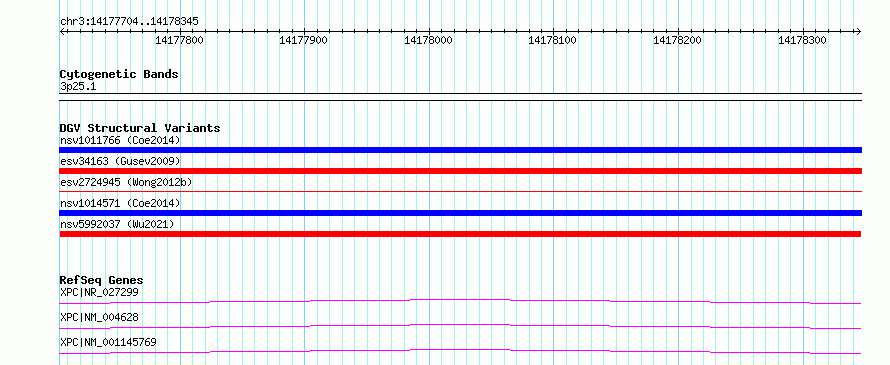The image size is (890, 365).
Task: Click the 14177800 ruler position label
Action: [x=179, y=41]
